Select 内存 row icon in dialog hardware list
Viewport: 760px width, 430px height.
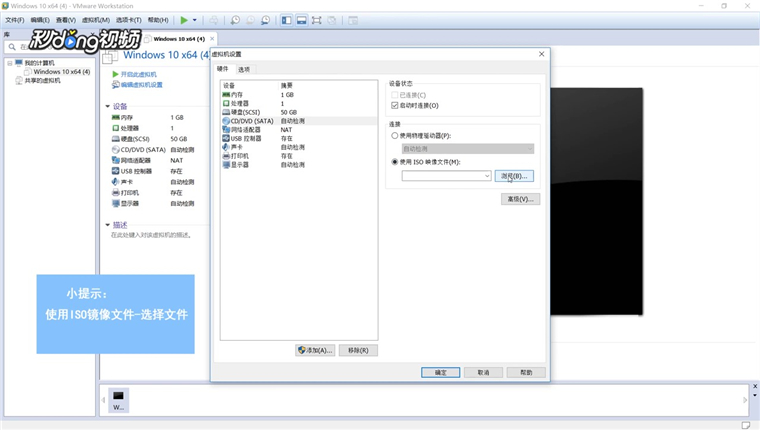[x=226, y=95]
